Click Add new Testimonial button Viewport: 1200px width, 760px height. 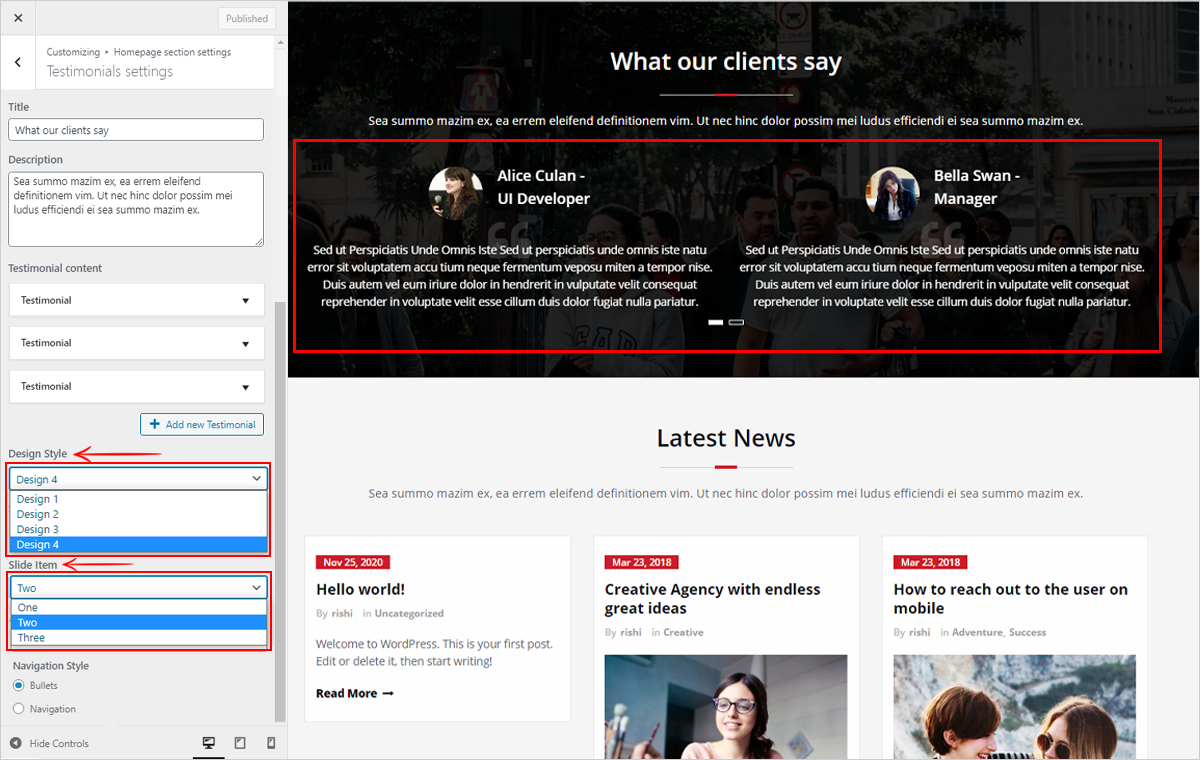pyautogui.click(x=202, y=424)
